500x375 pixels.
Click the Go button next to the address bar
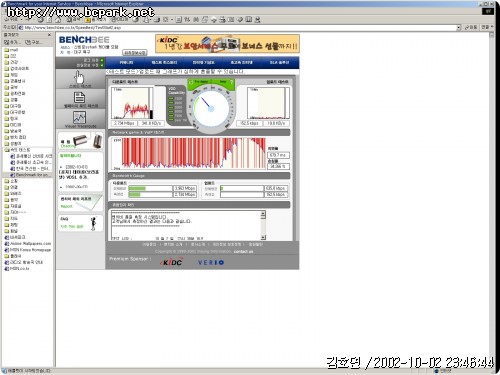tap(471, 27)
